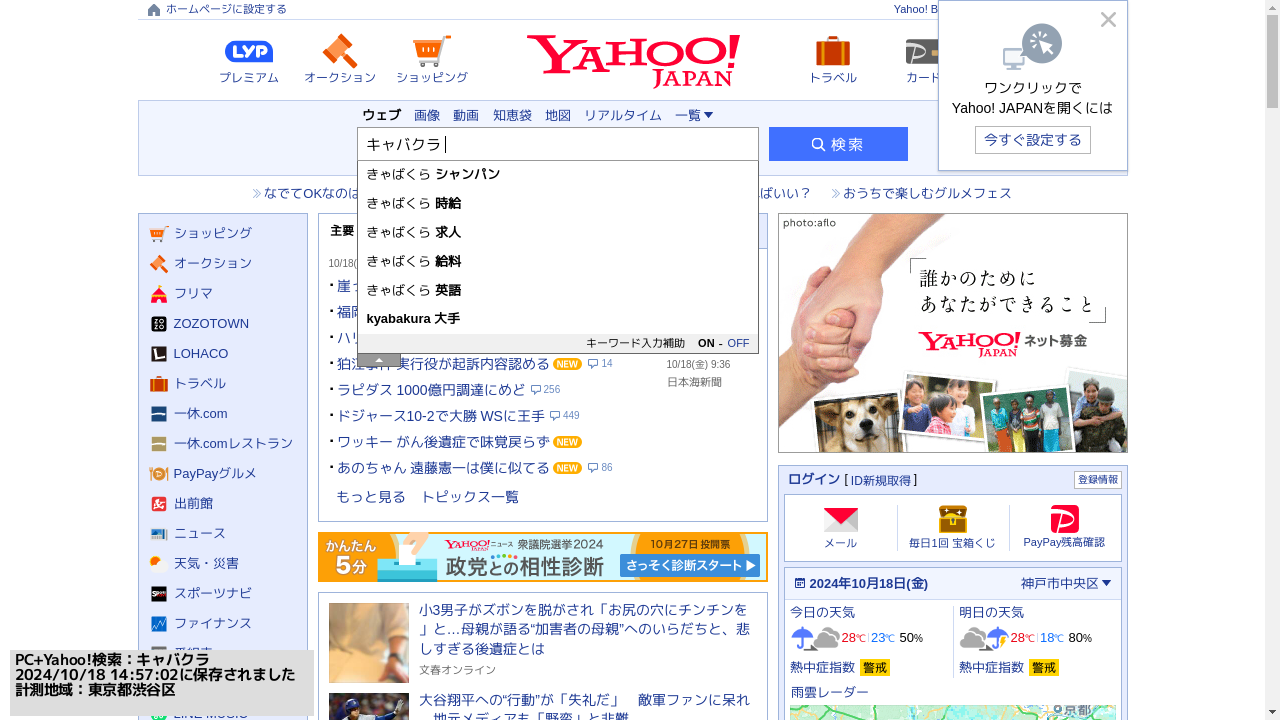Screen dimensions: 1280x720
Task: Click the 政党との相性診断 banner
Action: (x=543, y=557)
